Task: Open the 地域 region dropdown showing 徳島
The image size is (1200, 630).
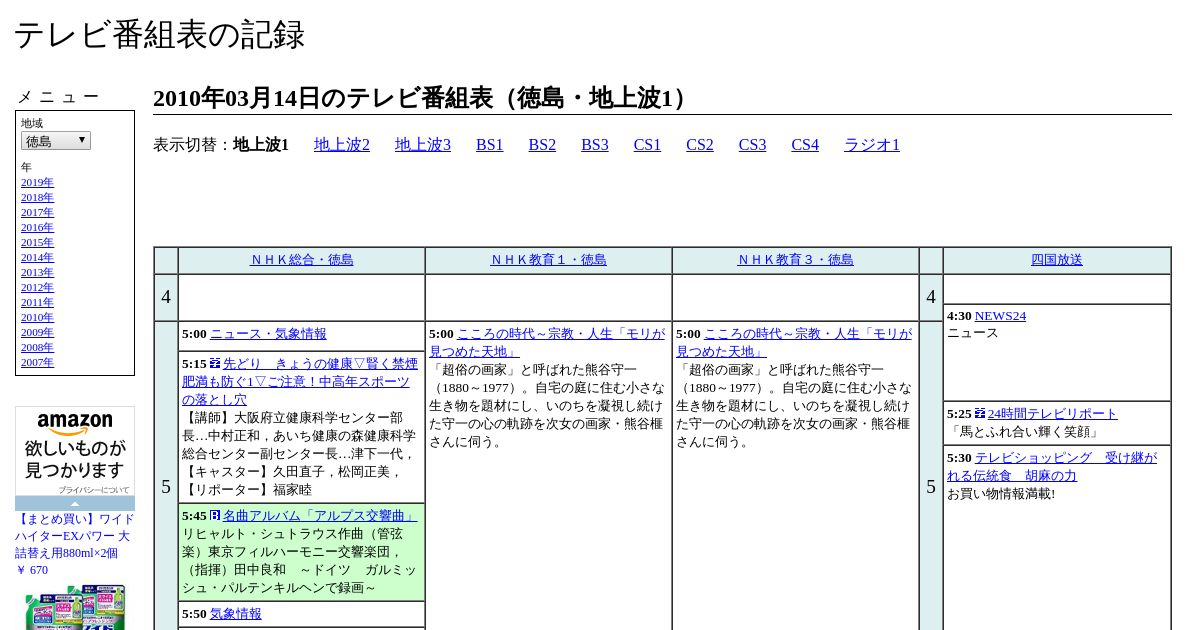Action: [x=56, y=141]
